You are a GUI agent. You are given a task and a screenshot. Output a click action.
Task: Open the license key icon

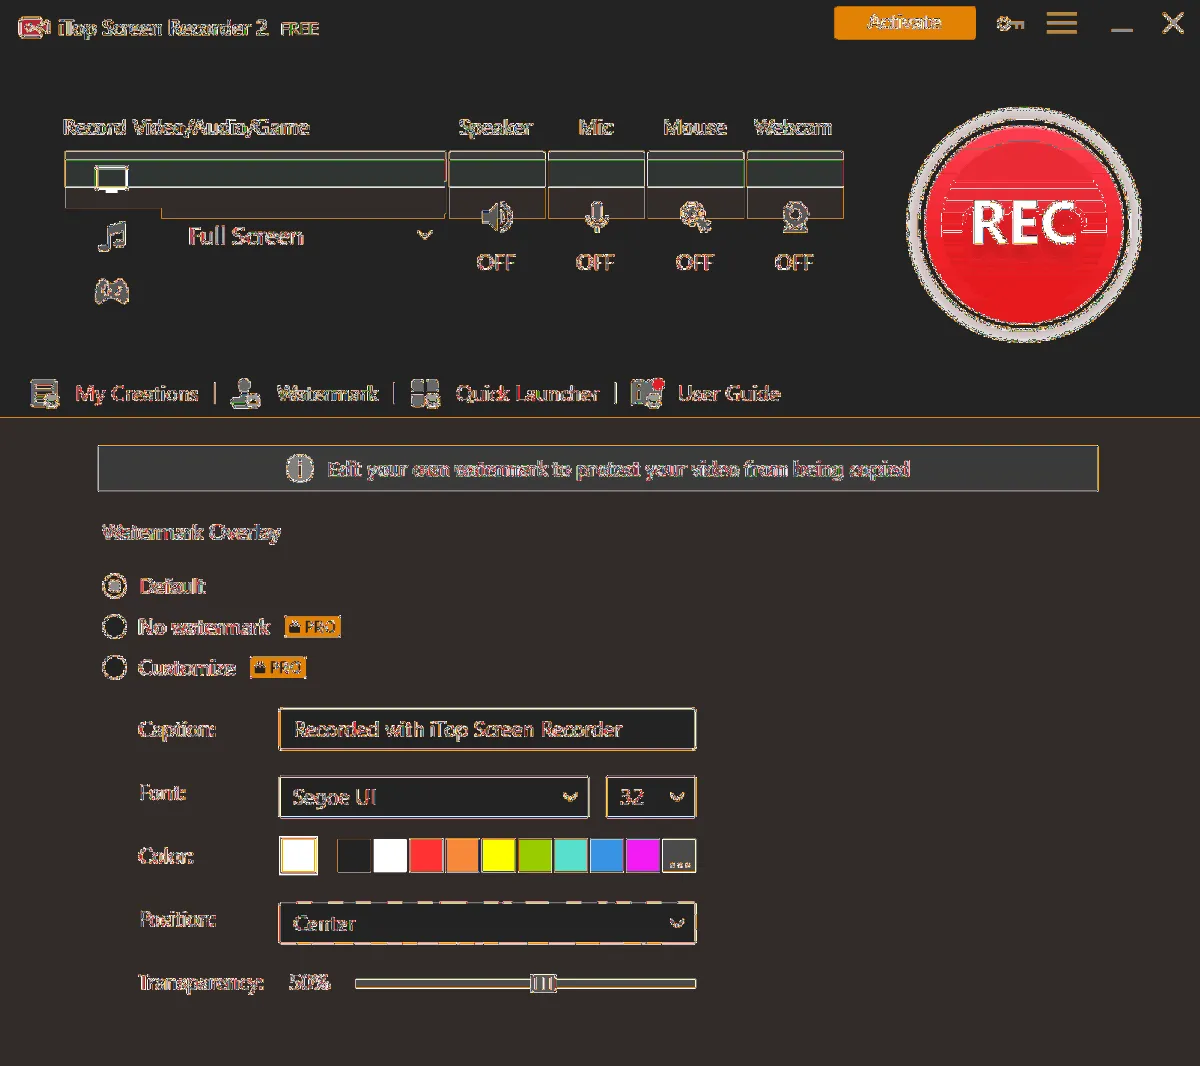(x=1010, y=23)
